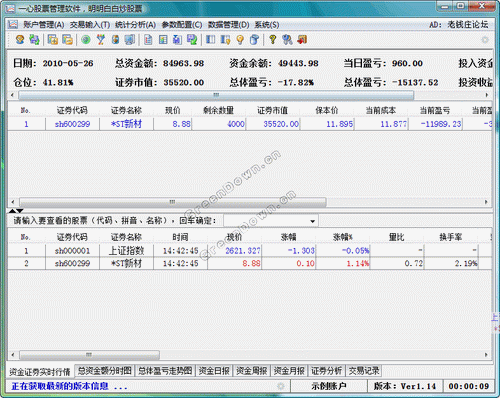The width and height of the screenshot is (500, 398).
Task: Click the 示例账户 status bar entry
Action: tap(329, 386)
